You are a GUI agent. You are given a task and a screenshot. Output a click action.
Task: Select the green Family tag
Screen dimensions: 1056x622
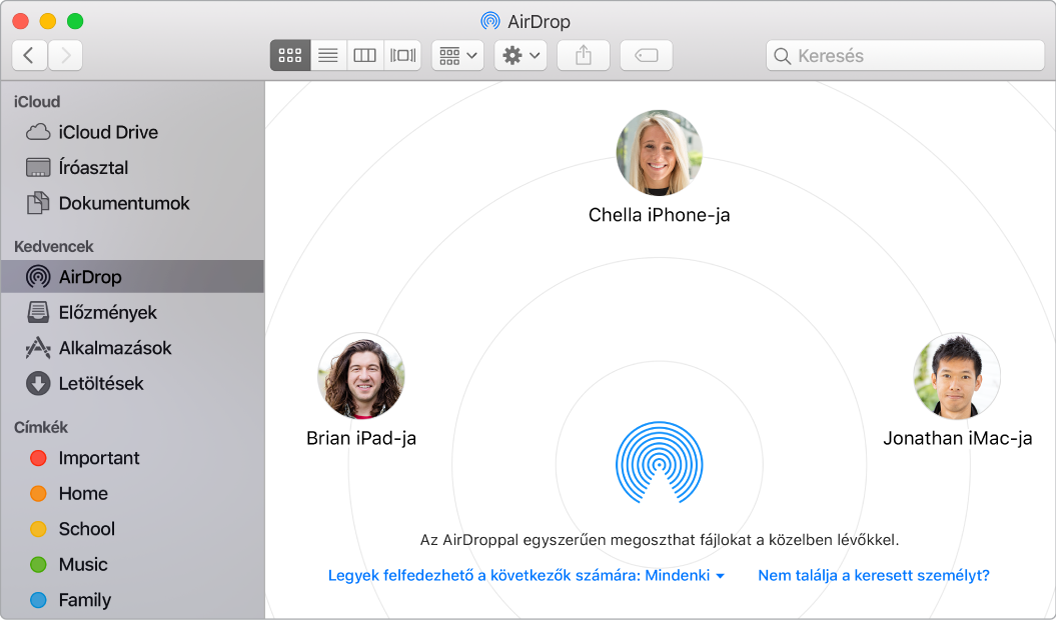point(88,600)
